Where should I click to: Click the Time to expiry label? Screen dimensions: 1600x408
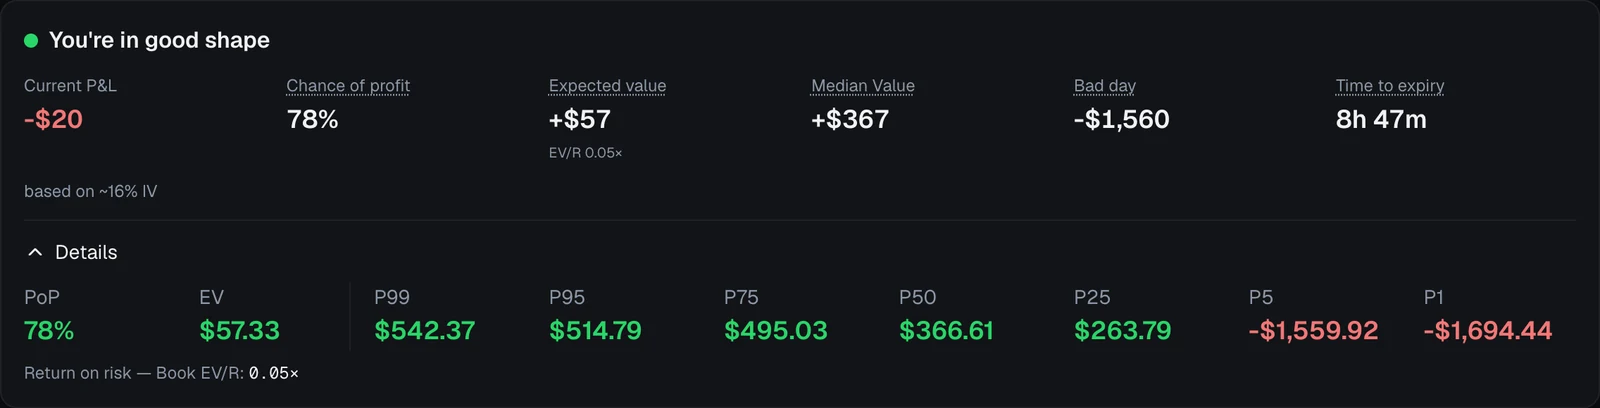pos(1390,86)
